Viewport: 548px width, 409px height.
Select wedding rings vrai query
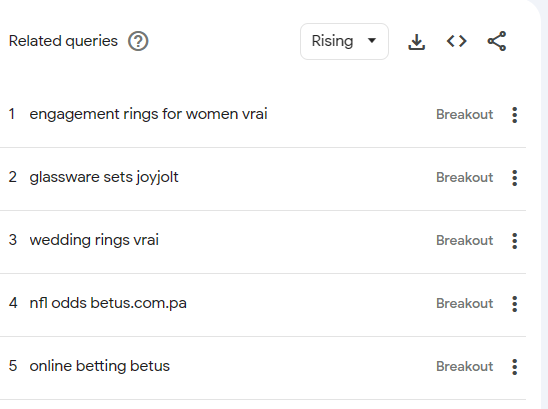click(94, 240)
